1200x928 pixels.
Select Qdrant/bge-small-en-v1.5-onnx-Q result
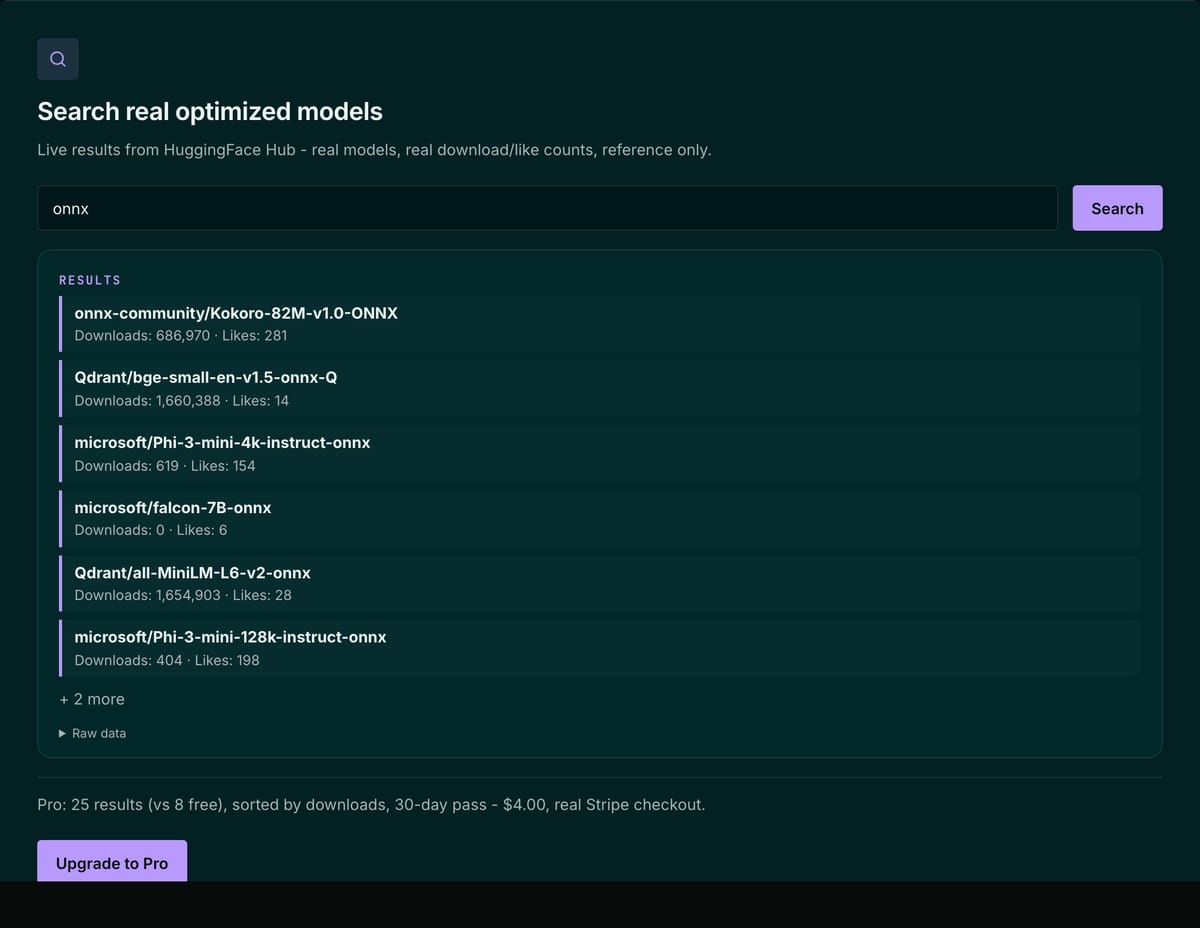(600, 389)
